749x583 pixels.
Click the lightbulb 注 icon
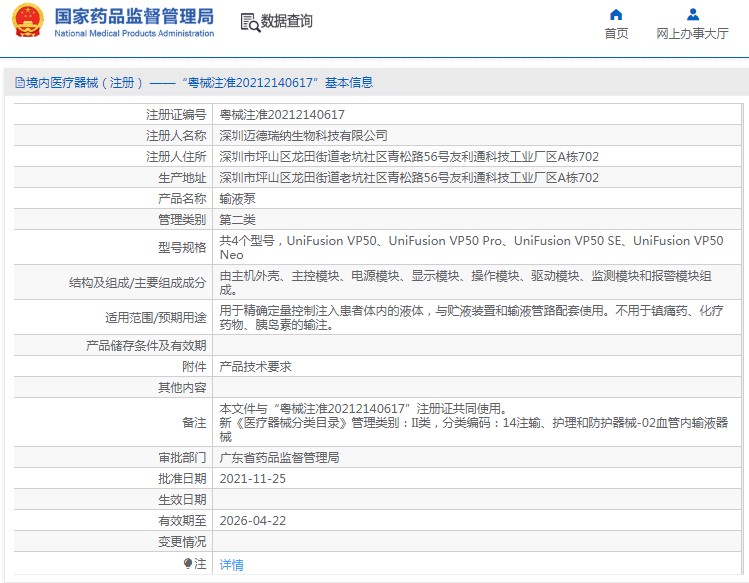click(188, 564)
